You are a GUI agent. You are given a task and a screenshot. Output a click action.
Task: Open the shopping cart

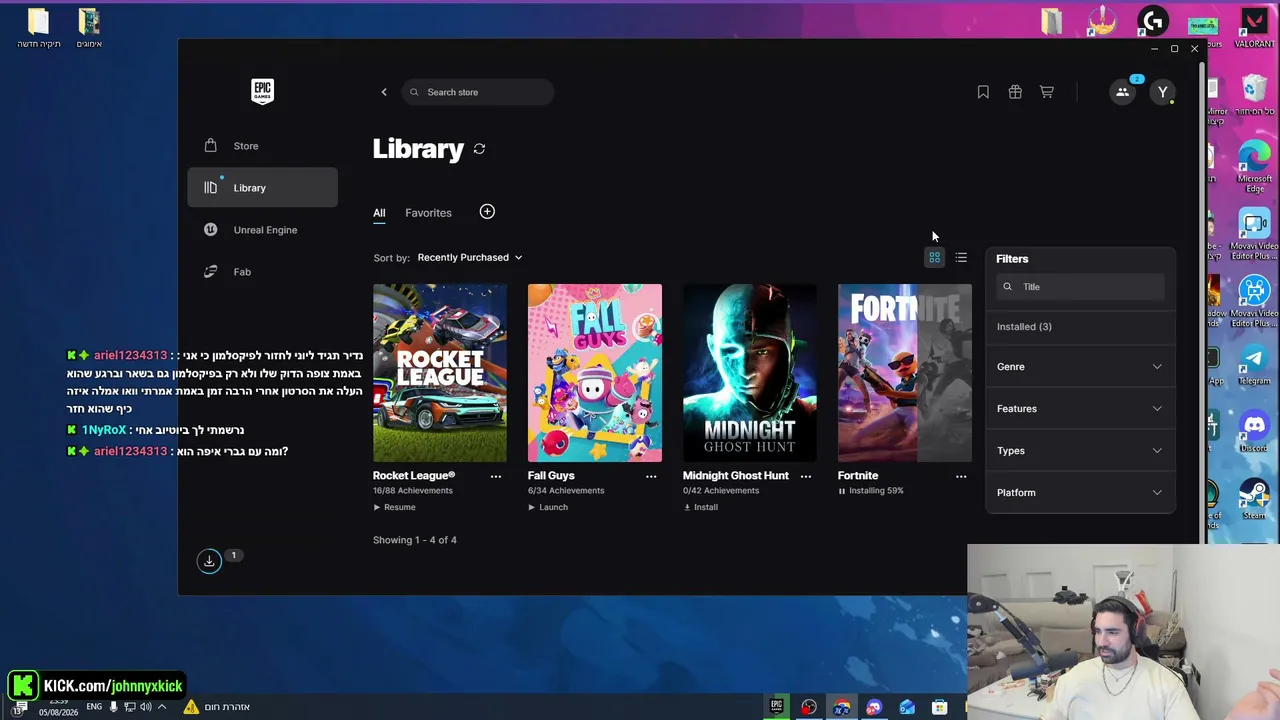(1047, 92)
